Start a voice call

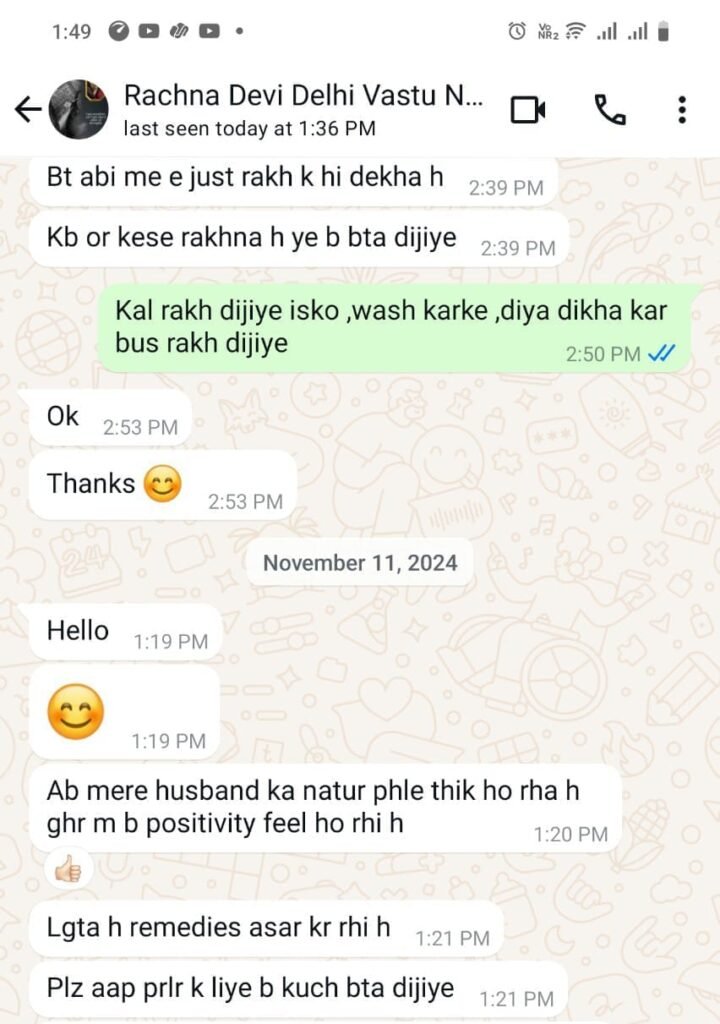pyautogui.click(x=610, y=110)
